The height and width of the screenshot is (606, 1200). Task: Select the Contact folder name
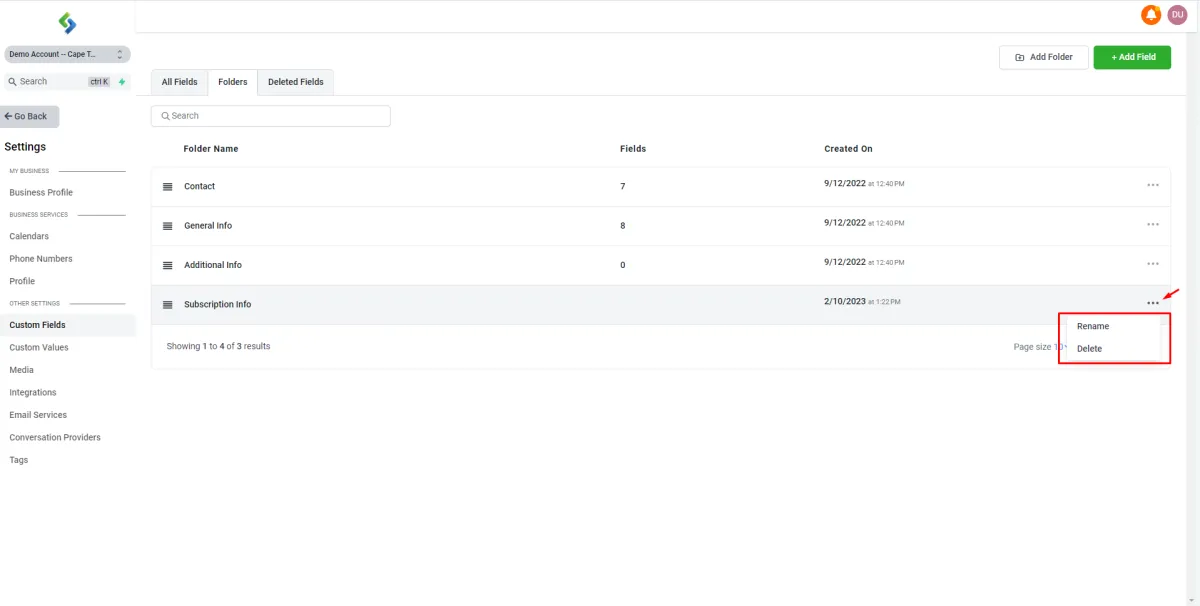[199, 187]
